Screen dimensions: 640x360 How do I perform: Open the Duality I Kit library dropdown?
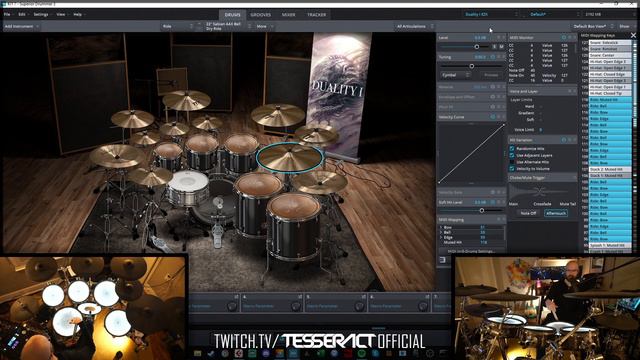click(x=491, y=14)
